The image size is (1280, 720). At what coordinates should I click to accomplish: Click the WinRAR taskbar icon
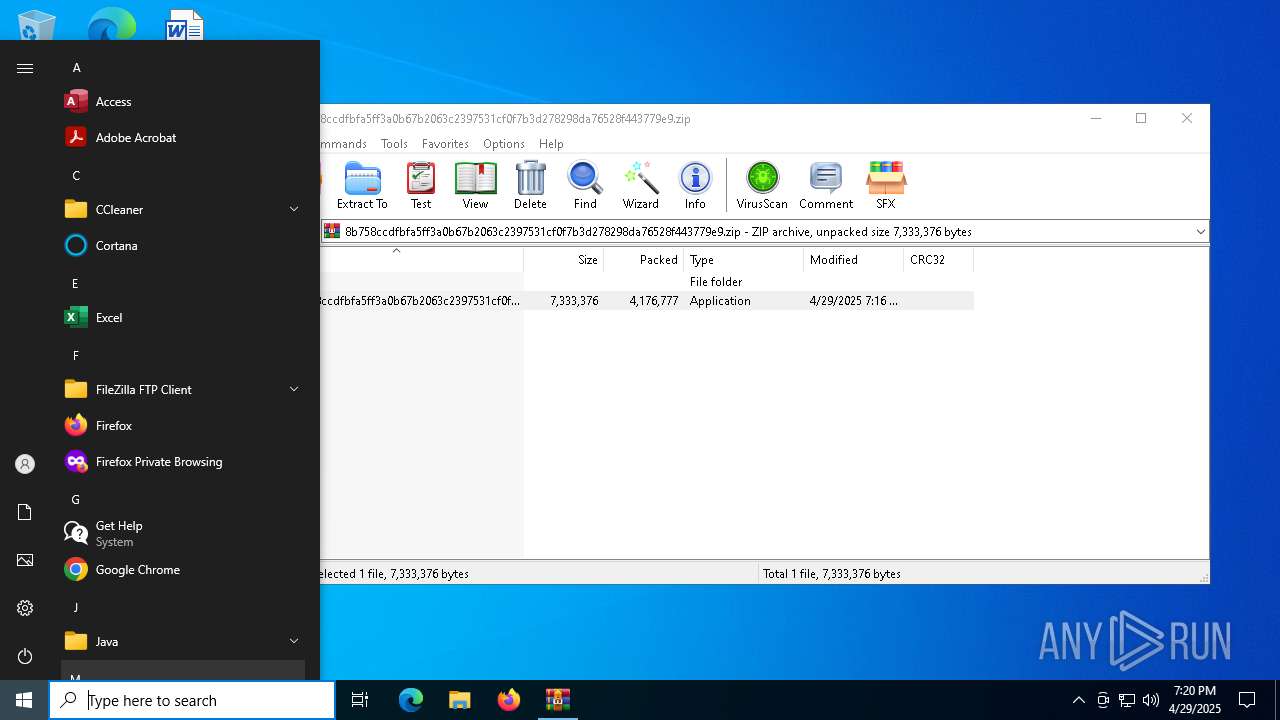coord(557,700)
